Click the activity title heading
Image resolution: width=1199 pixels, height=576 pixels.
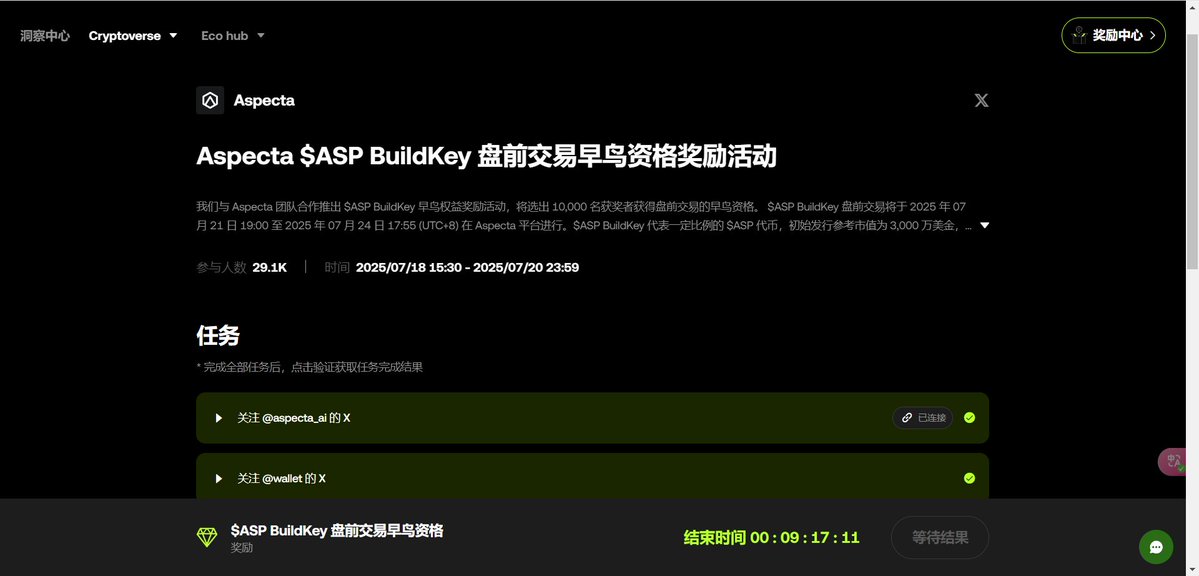486,156
